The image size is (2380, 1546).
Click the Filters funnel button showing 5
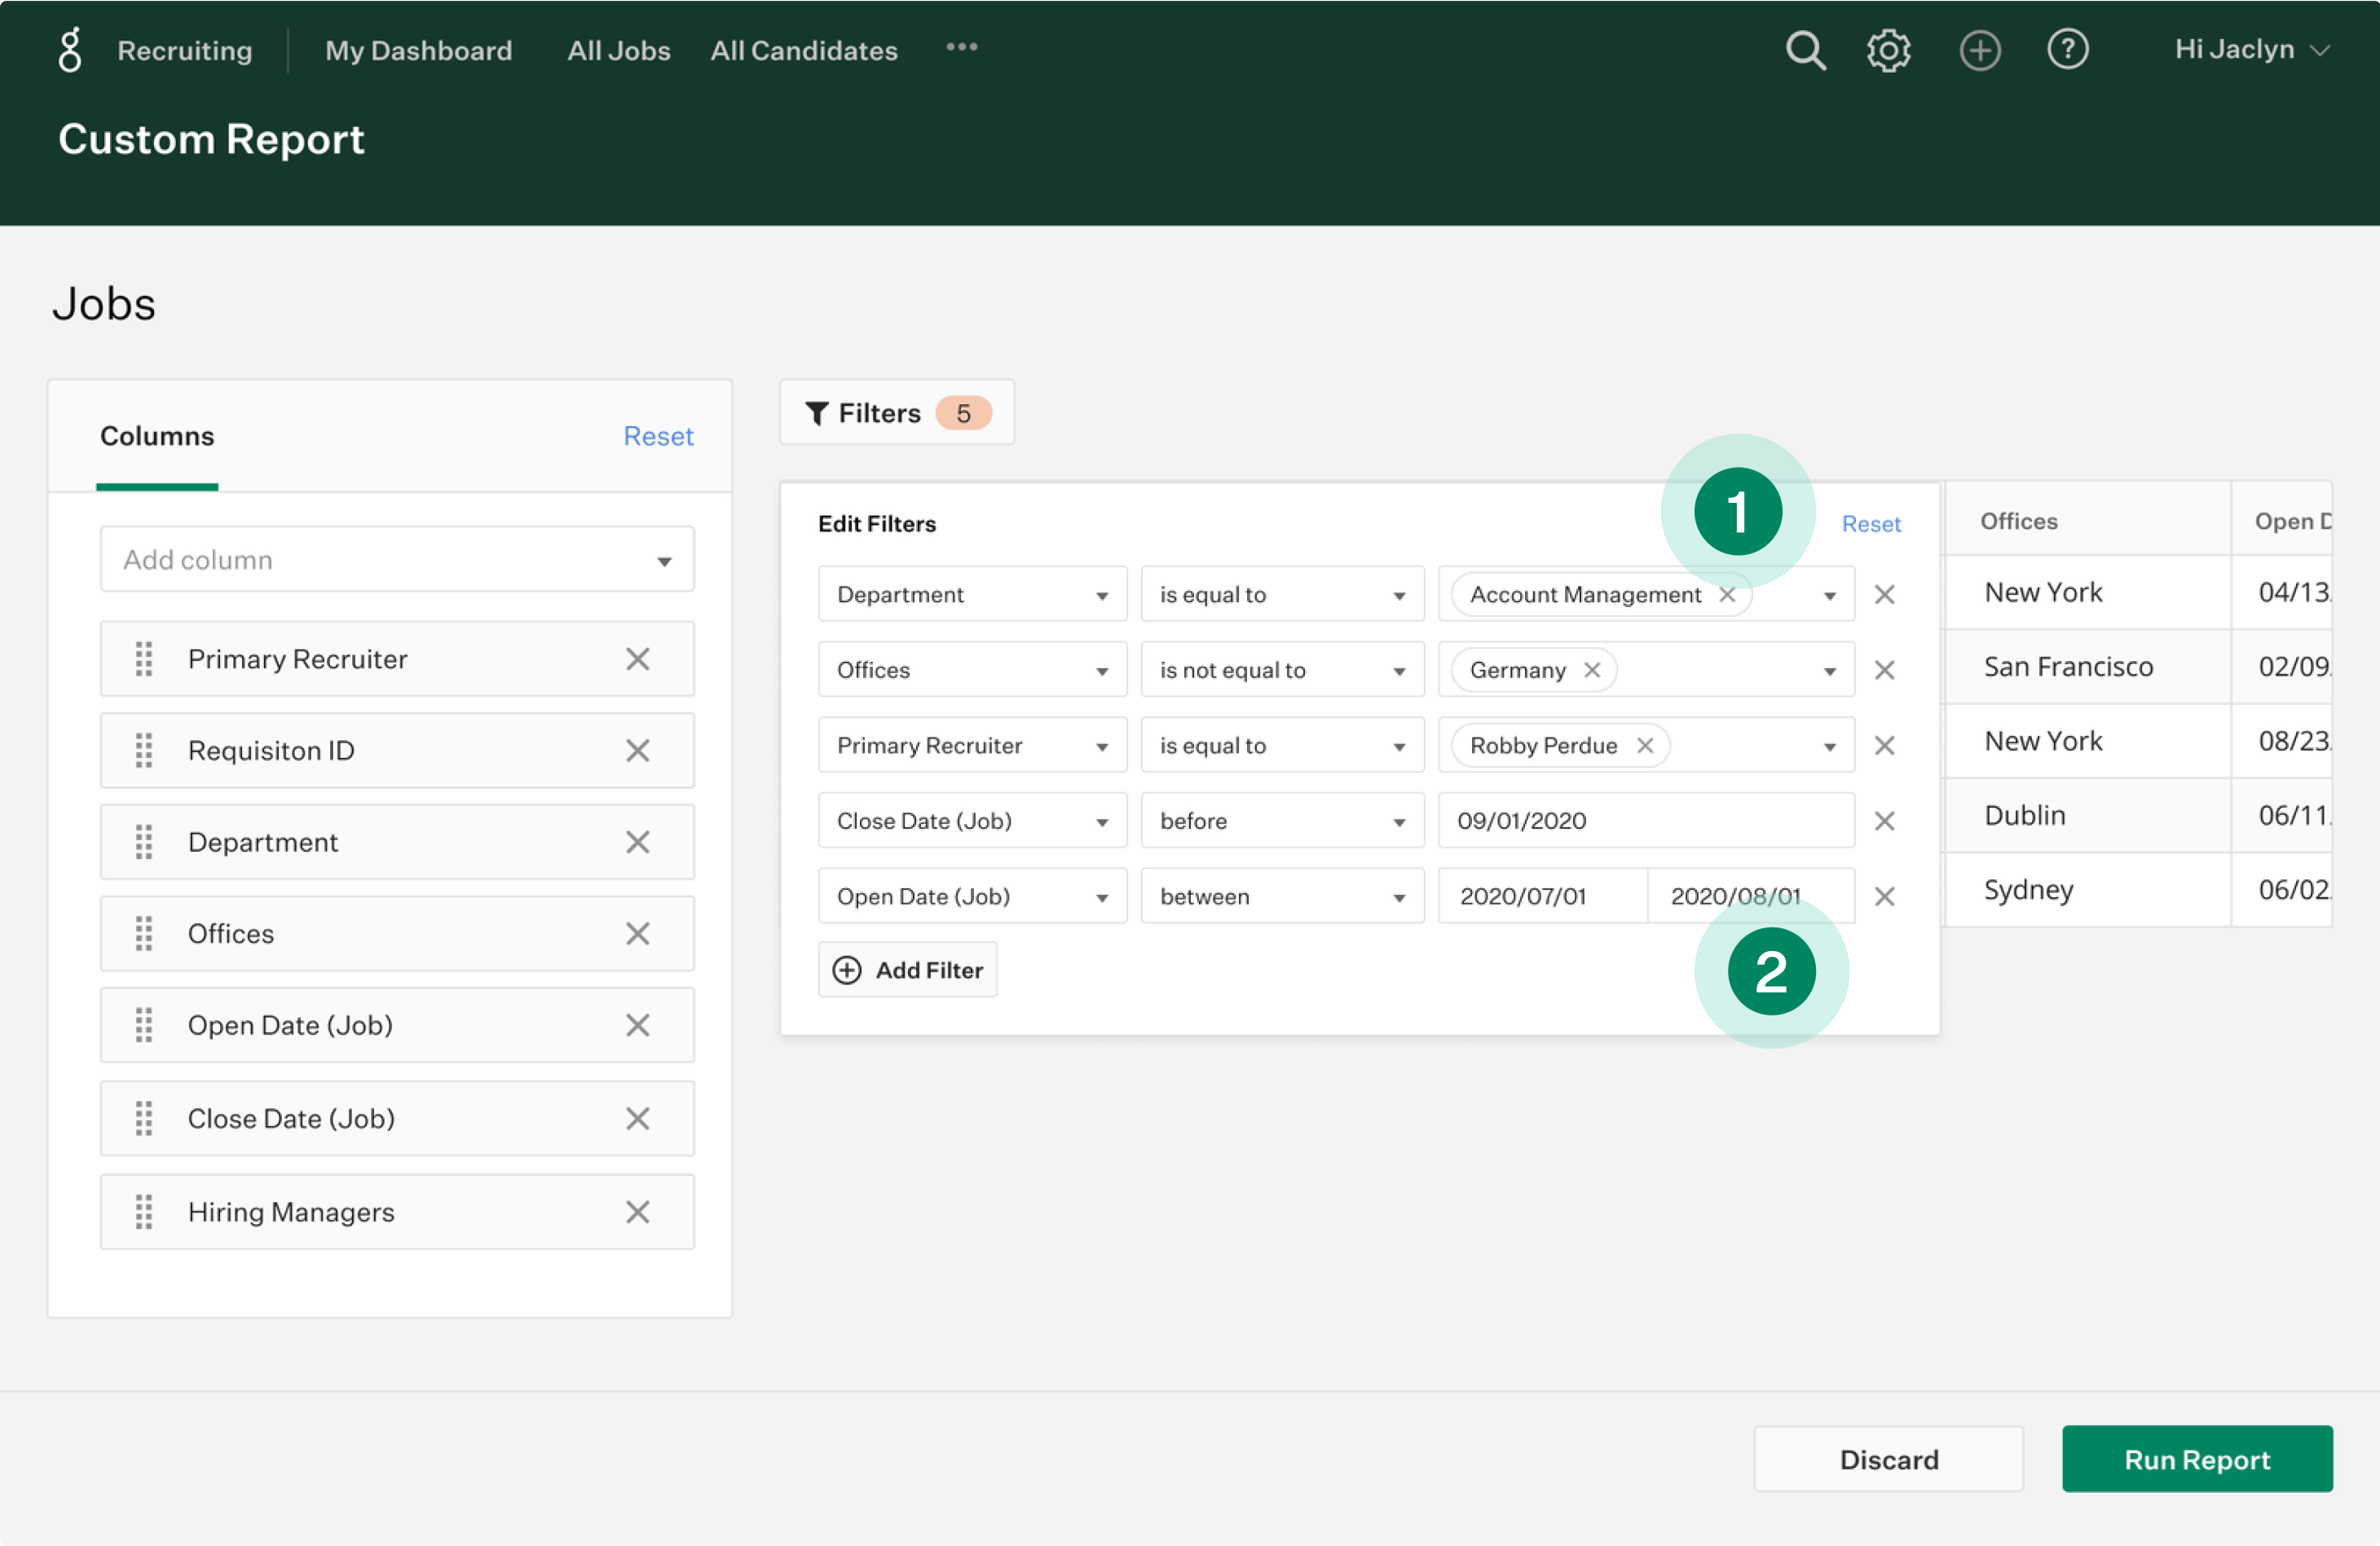(896, 412)
